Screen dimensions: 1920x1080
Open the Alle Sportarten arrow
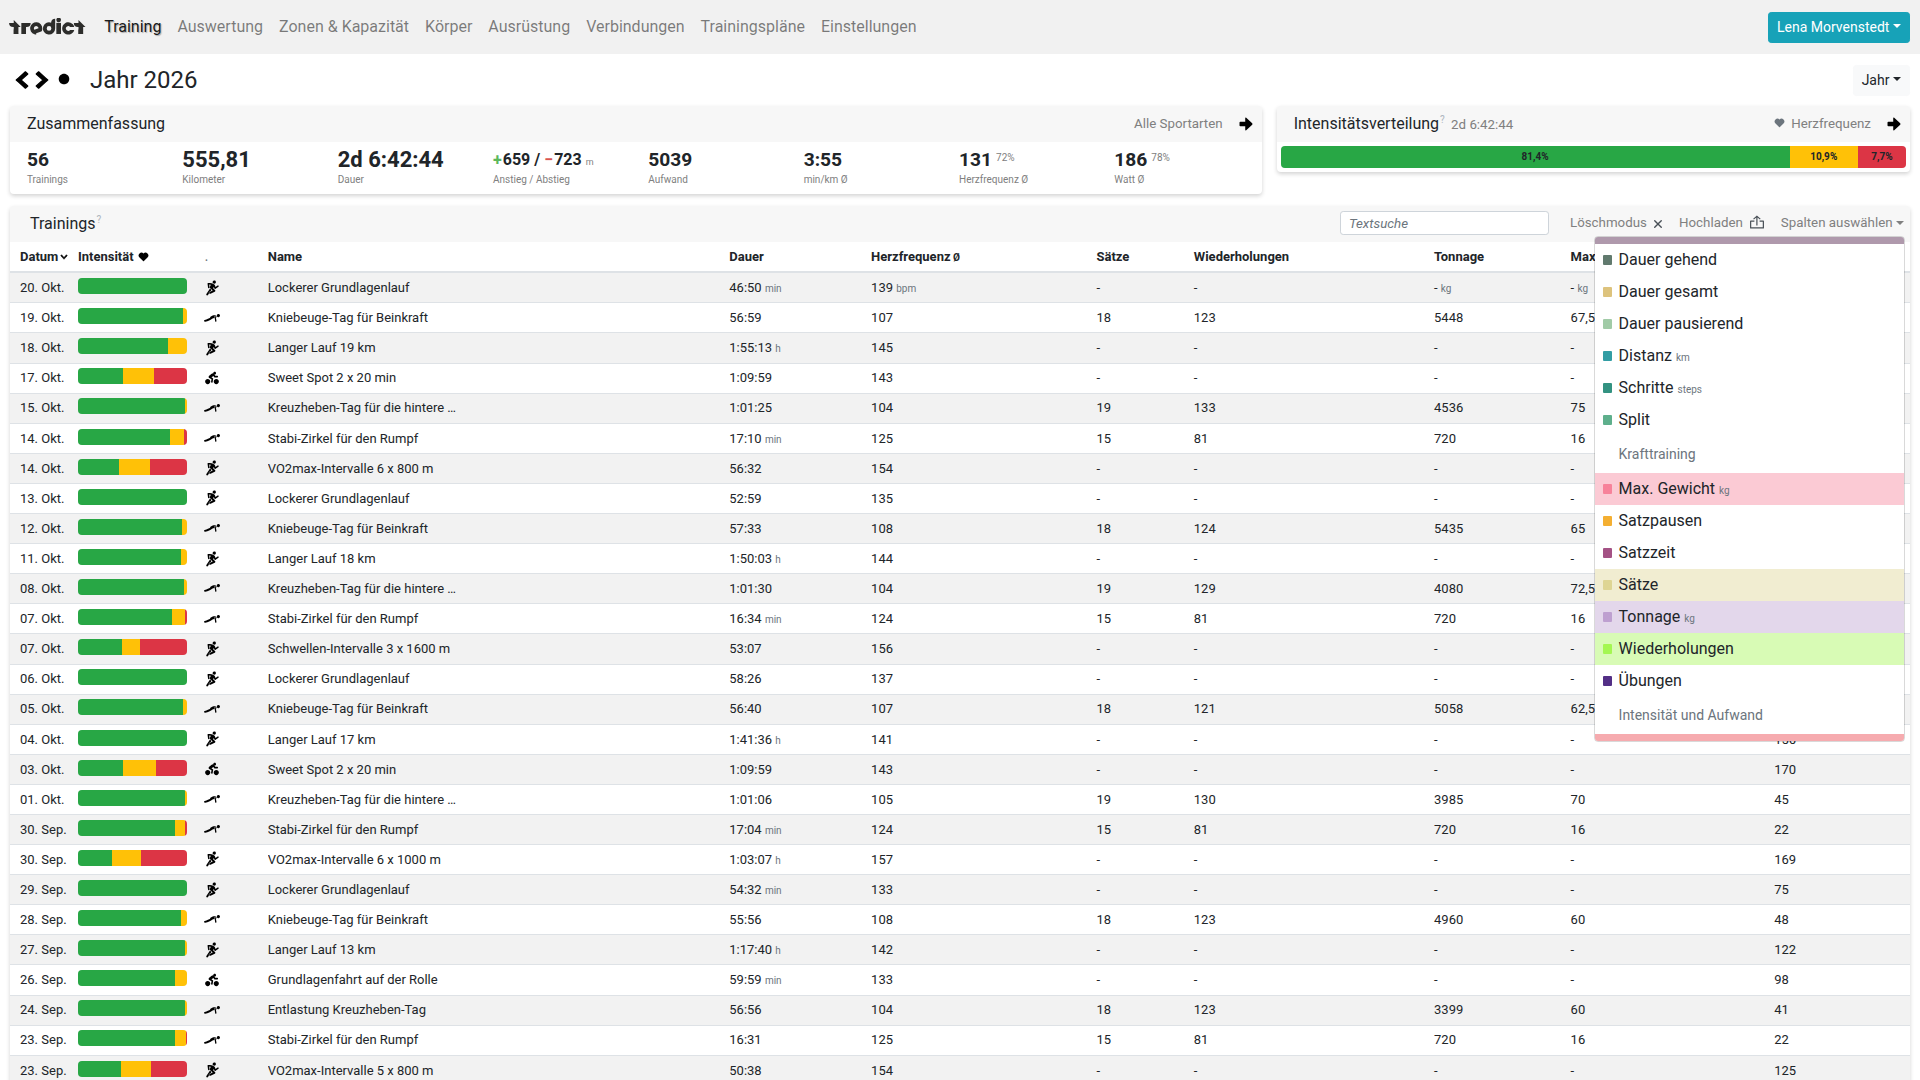(1246, 124)
